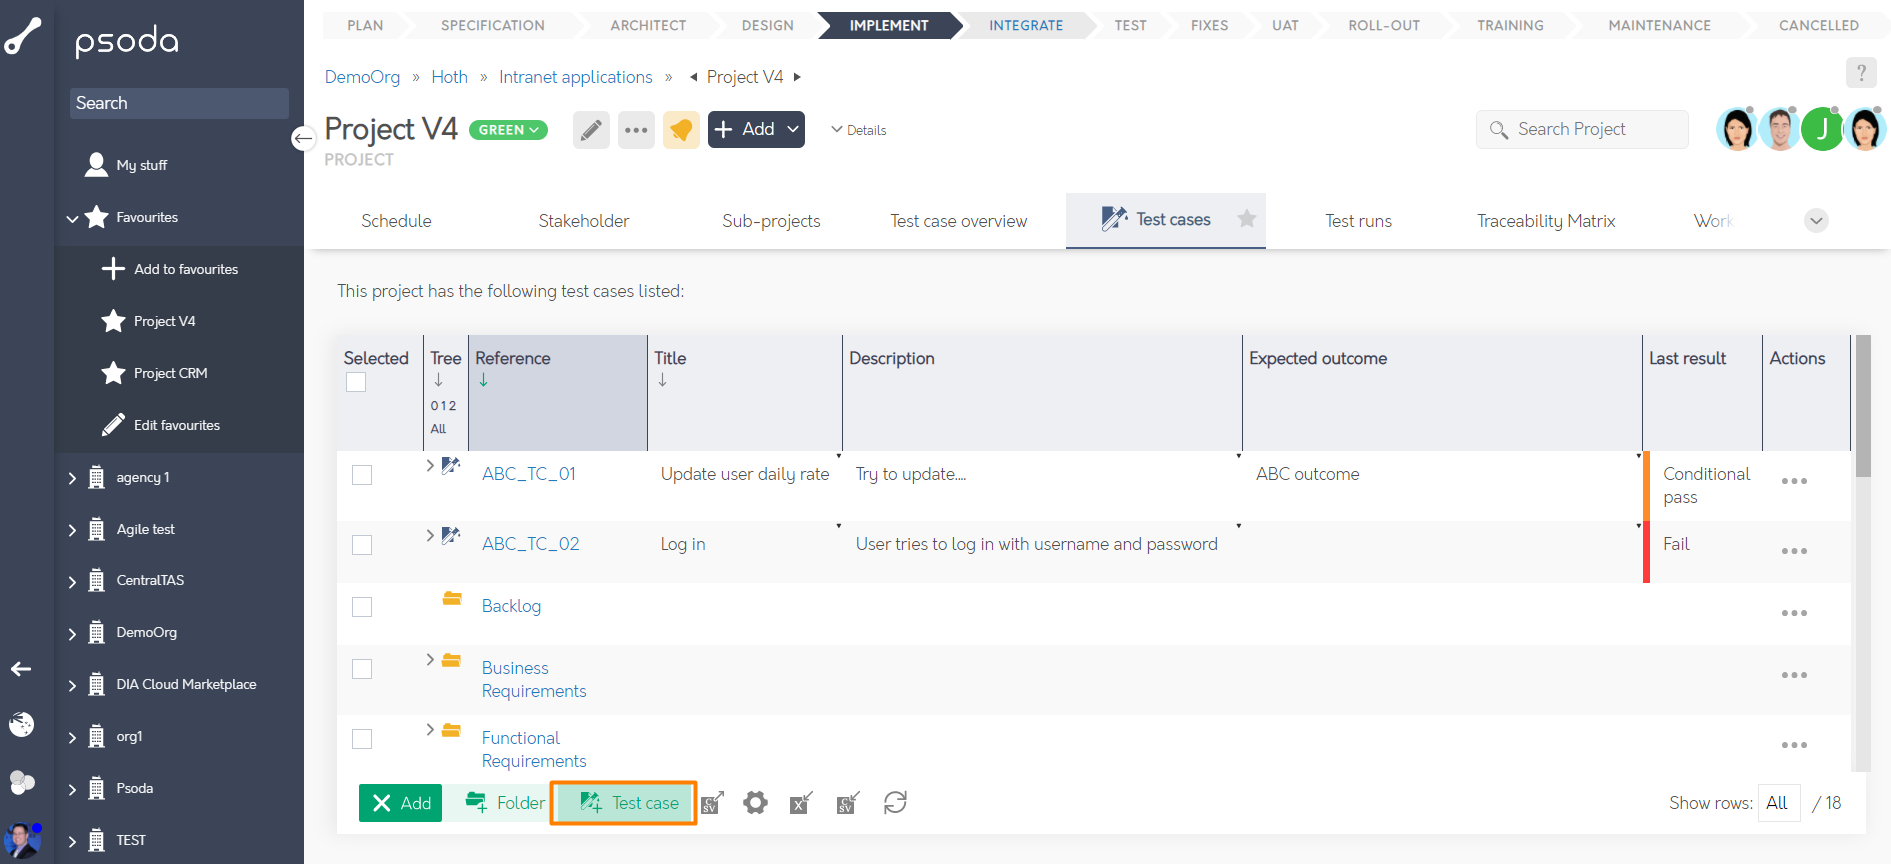Screen dimensions: 1891x864
Task: Select checkbox for Business Requirements row
Action: click(362, 669)
